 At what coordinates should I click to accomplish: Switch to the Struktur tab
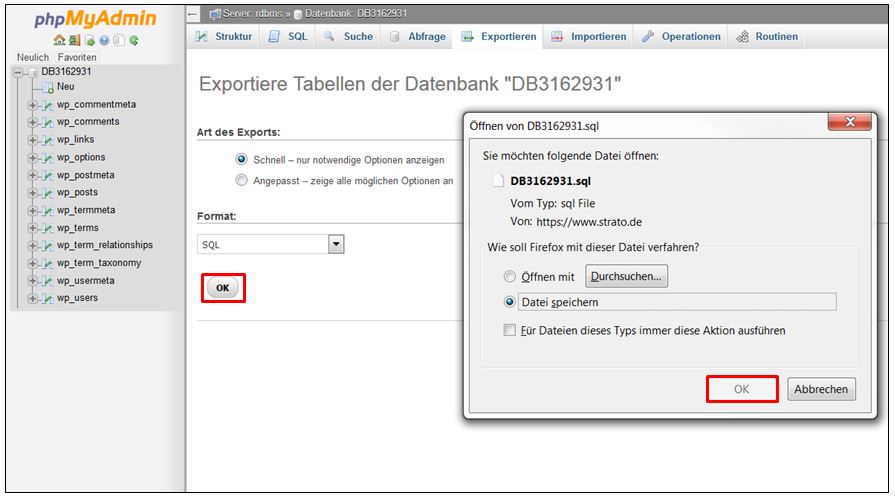[x=224, y=37]
